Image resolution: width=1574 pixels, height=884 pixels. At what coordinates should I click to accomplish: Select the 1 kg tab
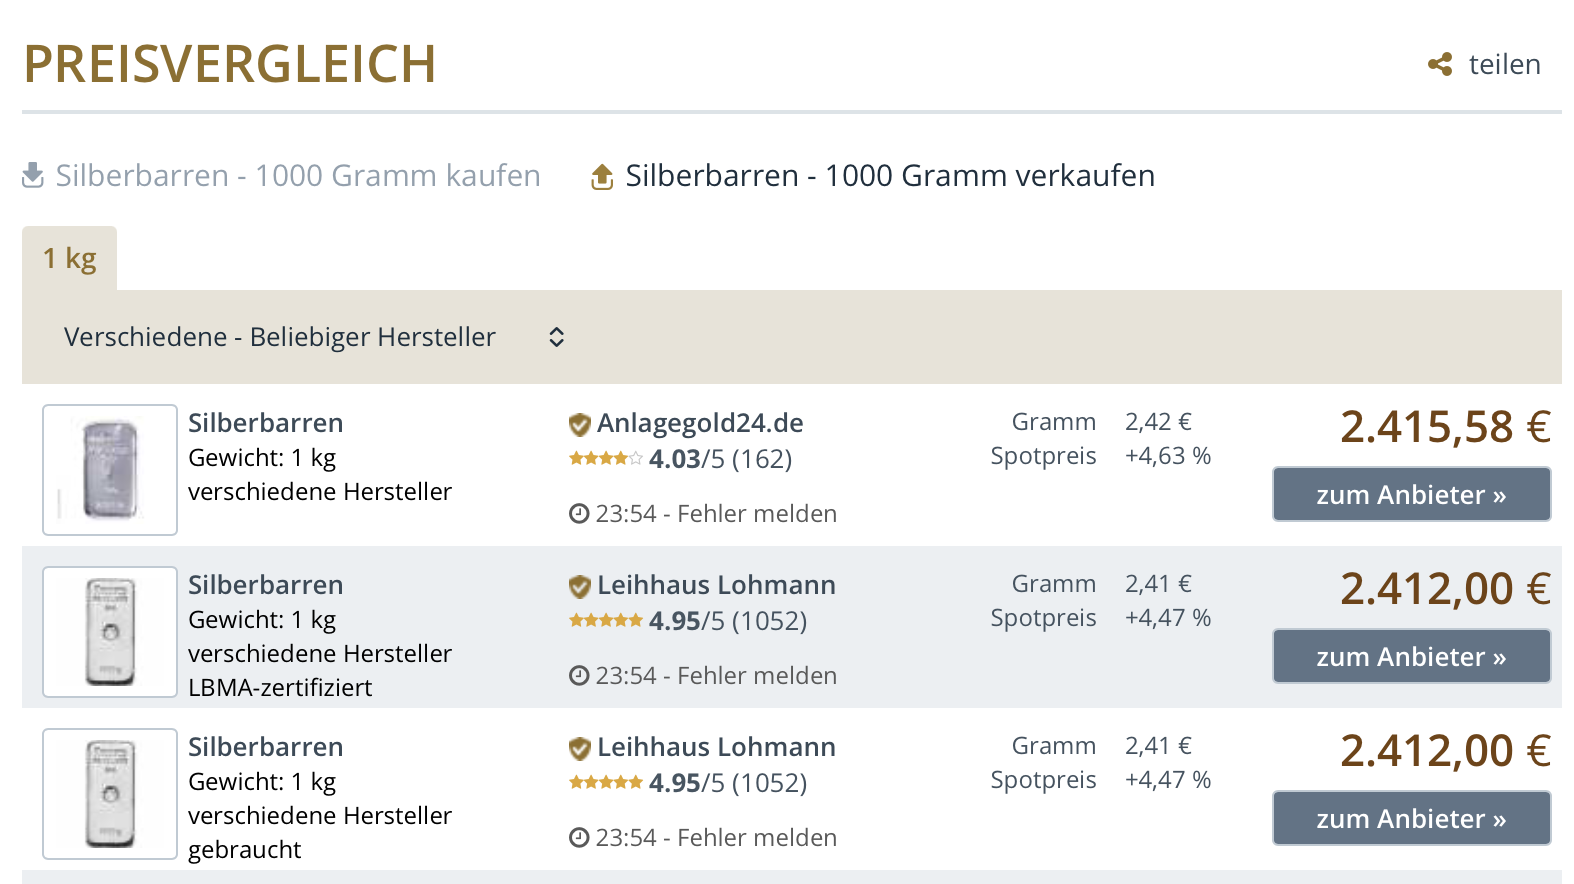(x=70, y=259)
